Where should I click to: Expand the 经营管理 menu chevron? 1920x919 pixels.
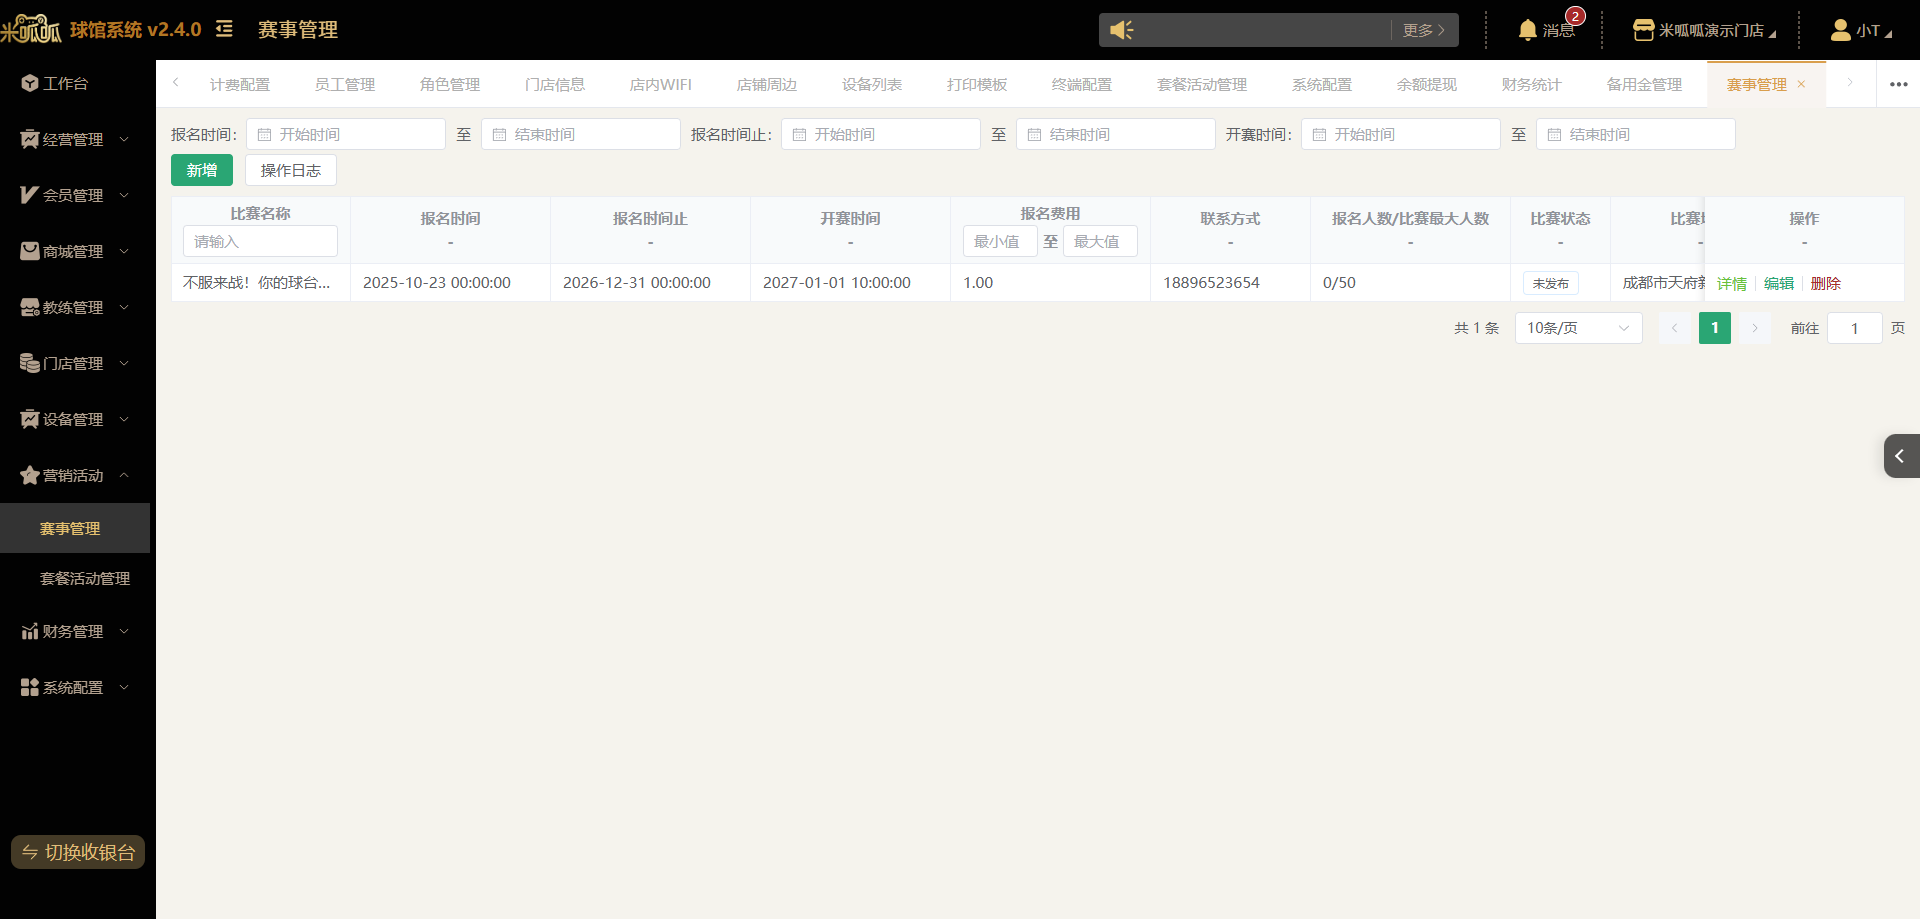tap(124, 139)
